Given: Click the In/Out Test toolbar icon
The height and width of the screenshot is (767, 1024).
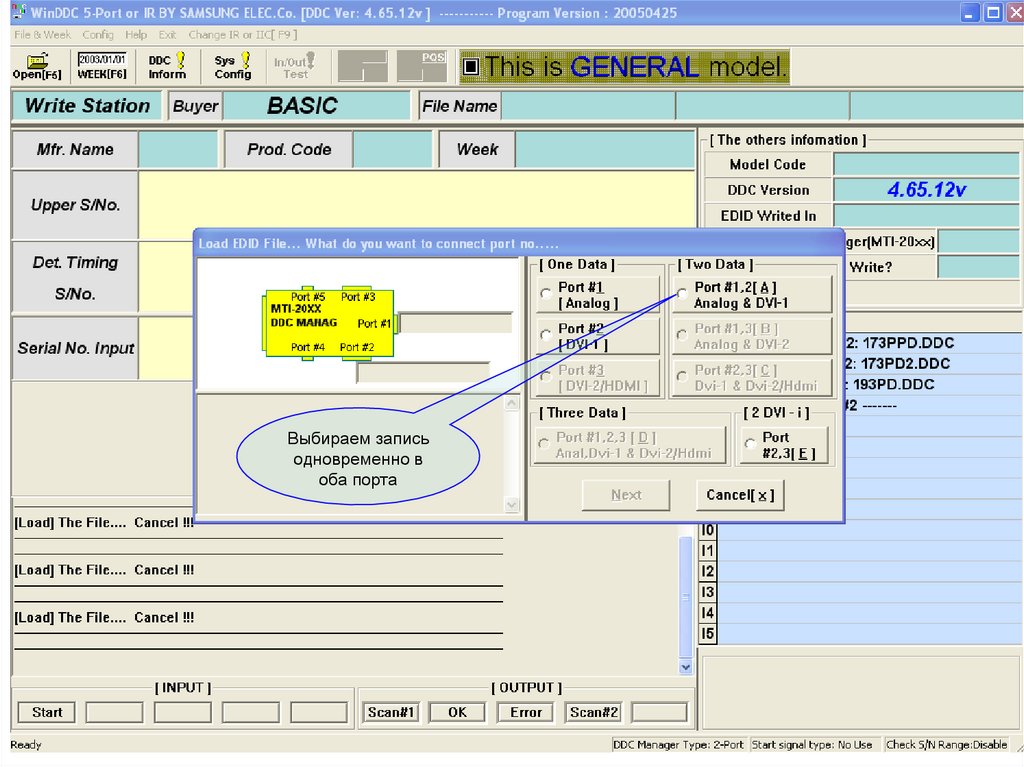Looking at the screenshot, I should [294, 66].
